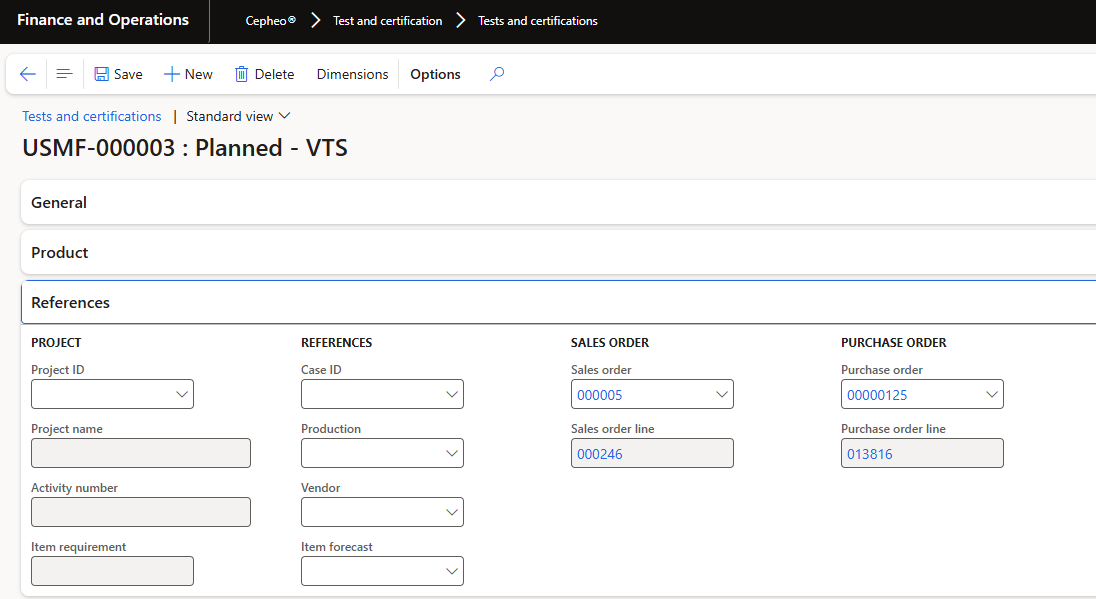The image size is (1096, 599).
Task: Open the Options menu tab
Action: (x=435, y=74)
